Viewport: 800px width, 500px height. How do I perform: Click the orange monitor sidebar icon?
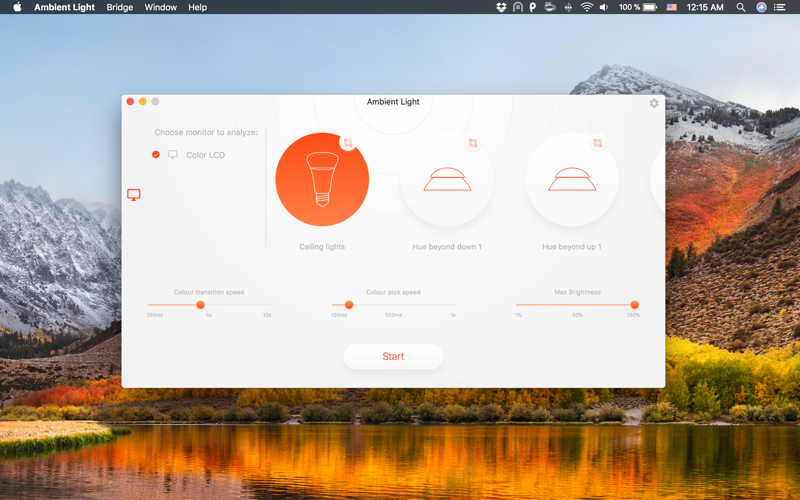pos(134,195)
